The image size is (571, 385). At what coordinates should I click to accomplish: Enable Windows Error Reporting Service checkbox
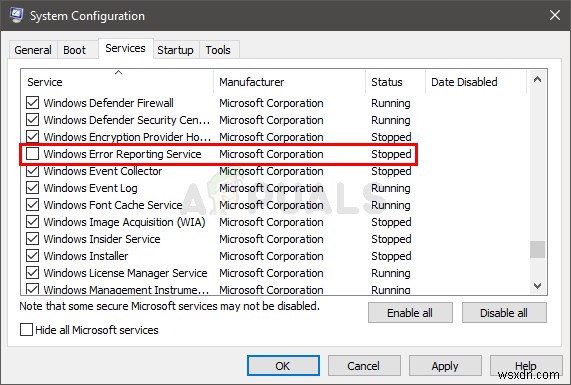[x=32, y=154]
